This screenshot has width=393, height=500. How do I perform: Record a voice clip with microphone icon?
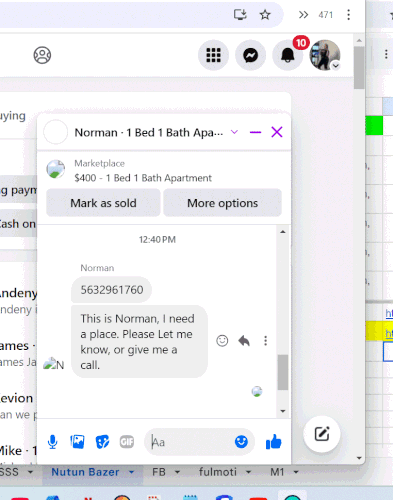click(x=52, y=442)
